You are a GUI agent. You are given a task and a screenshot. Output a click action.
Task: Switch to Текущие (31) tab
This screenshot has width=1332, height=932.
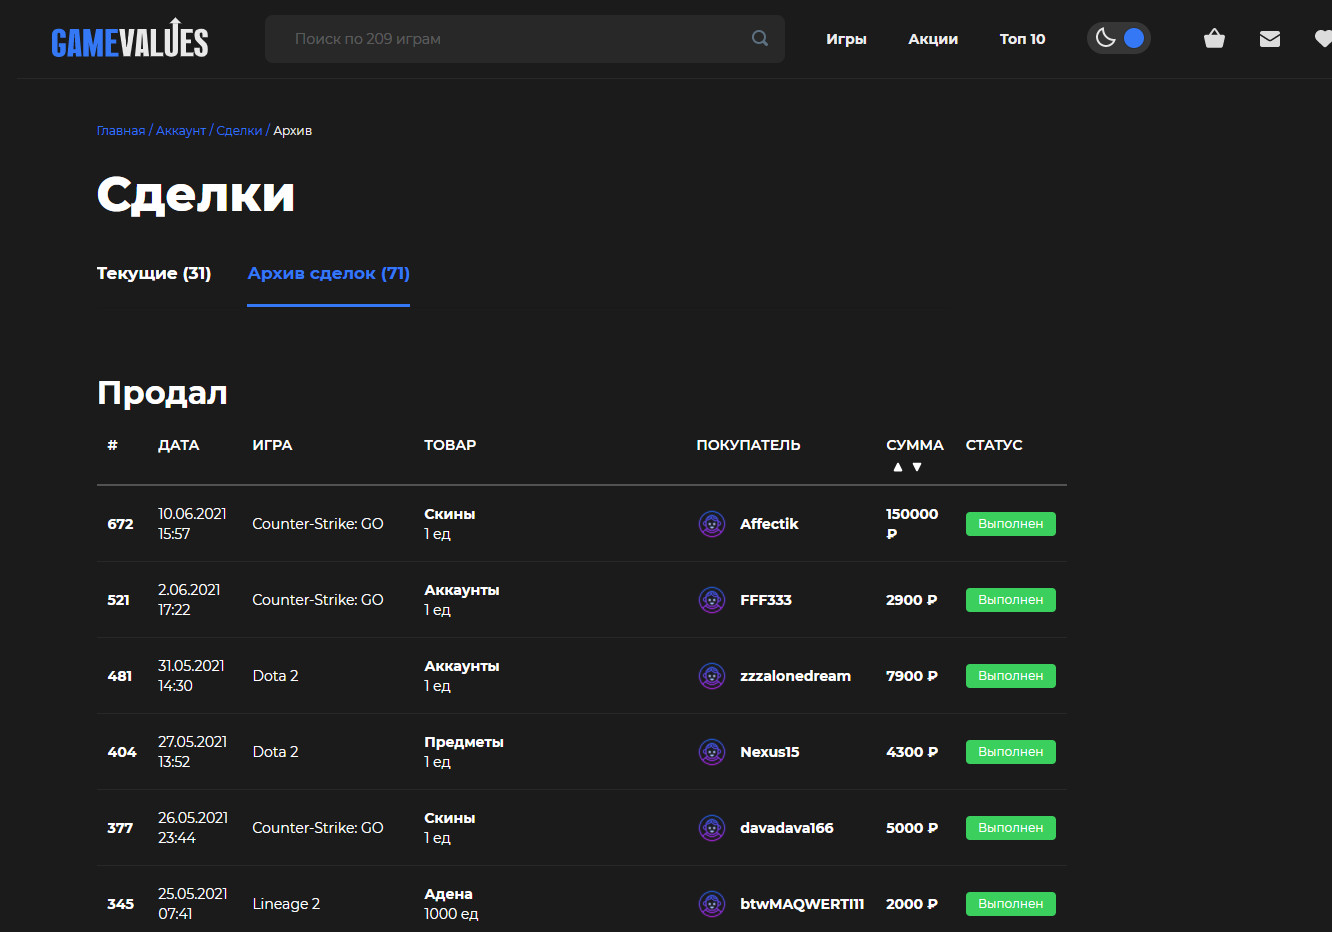[154, 273]
